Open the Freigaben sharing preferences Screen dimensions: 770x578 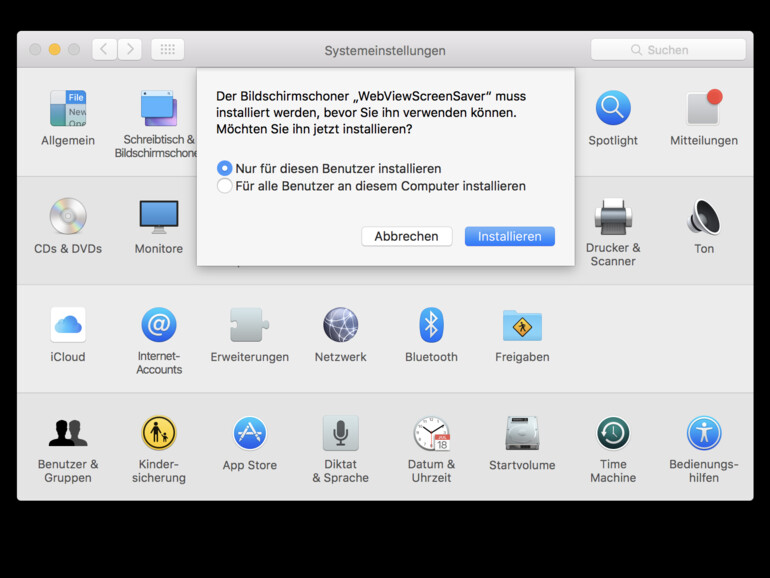tap(522, 325)
